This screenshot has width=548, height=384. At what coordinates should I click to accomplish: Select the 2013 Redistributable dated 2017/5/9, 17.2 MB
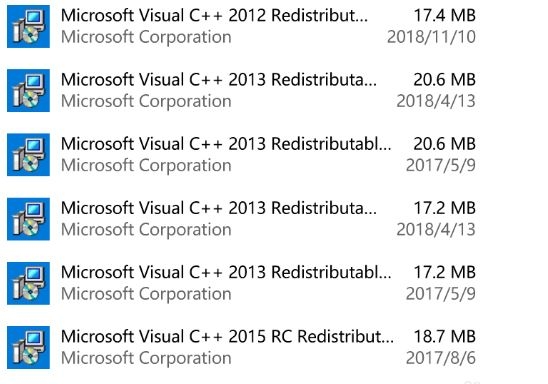point(226,273)
